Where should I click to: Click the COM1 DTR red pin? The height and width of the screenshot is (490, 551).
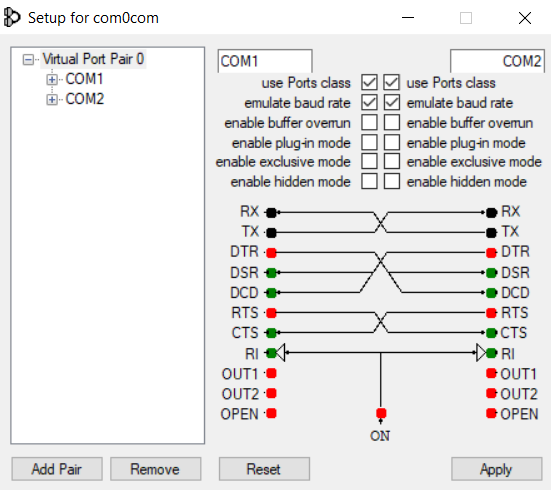pyautogui.click(x=271, y=252)
